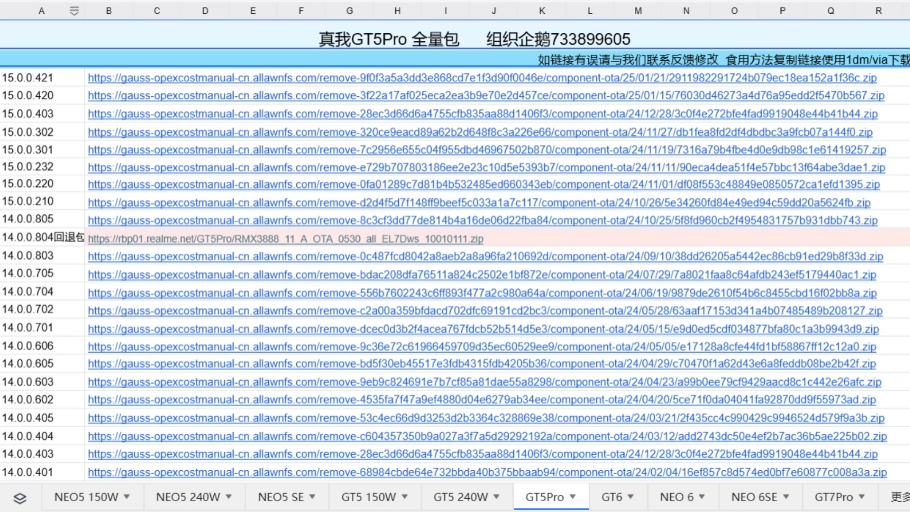Show more sheets via 更多 button
Screen dimensions: 910x512
[900, 497]
